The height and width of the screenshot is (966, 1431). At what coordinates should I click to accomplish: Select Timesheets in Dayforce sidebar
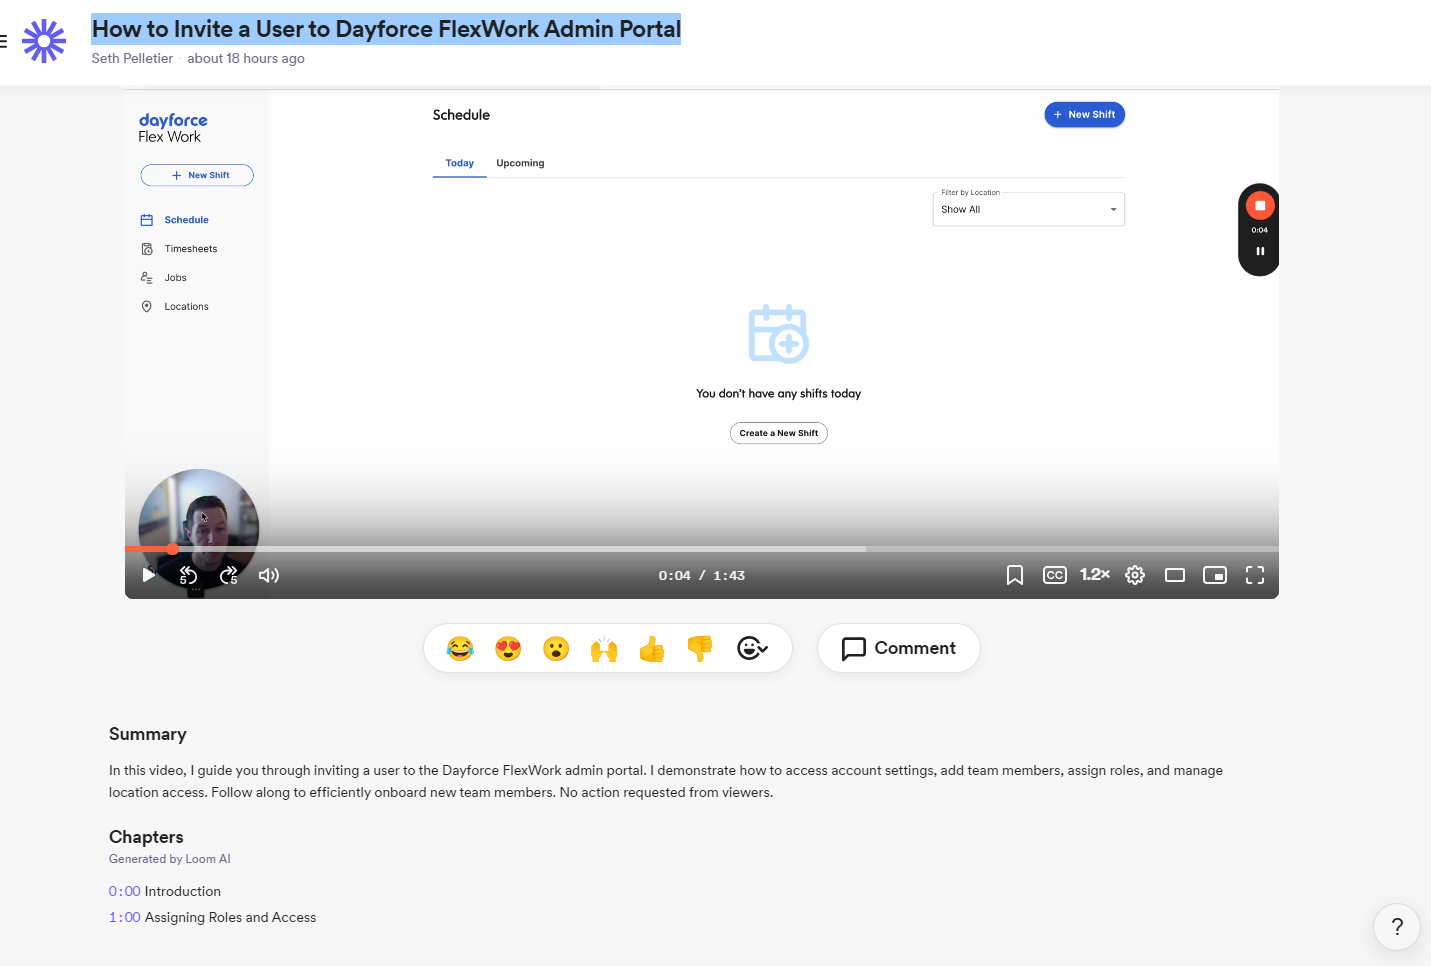point(179,249)
